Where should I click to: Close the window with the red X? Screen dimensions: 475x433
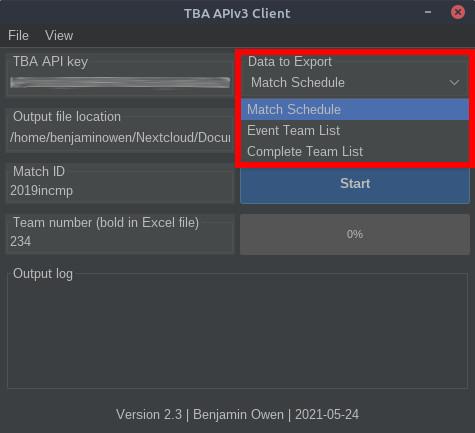point(458,12)
